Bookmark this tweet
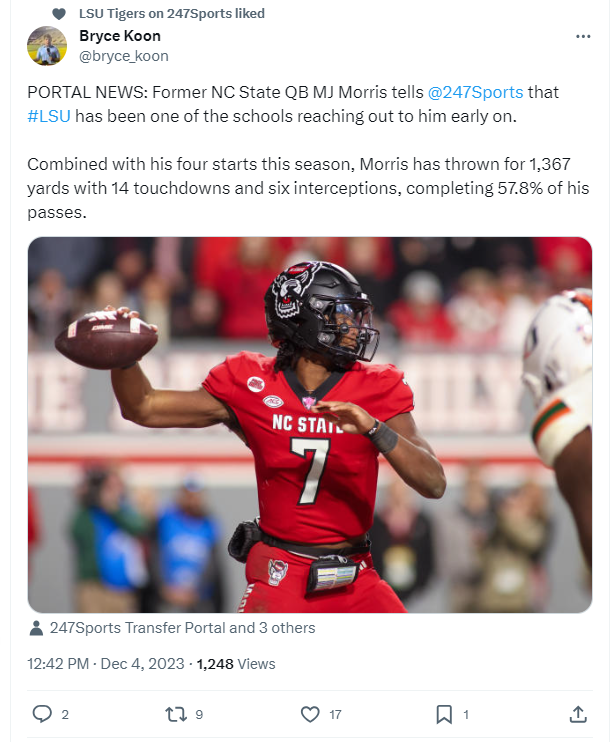Image resolution: width=612 pixels, height=742 pixels. [444, 714]
